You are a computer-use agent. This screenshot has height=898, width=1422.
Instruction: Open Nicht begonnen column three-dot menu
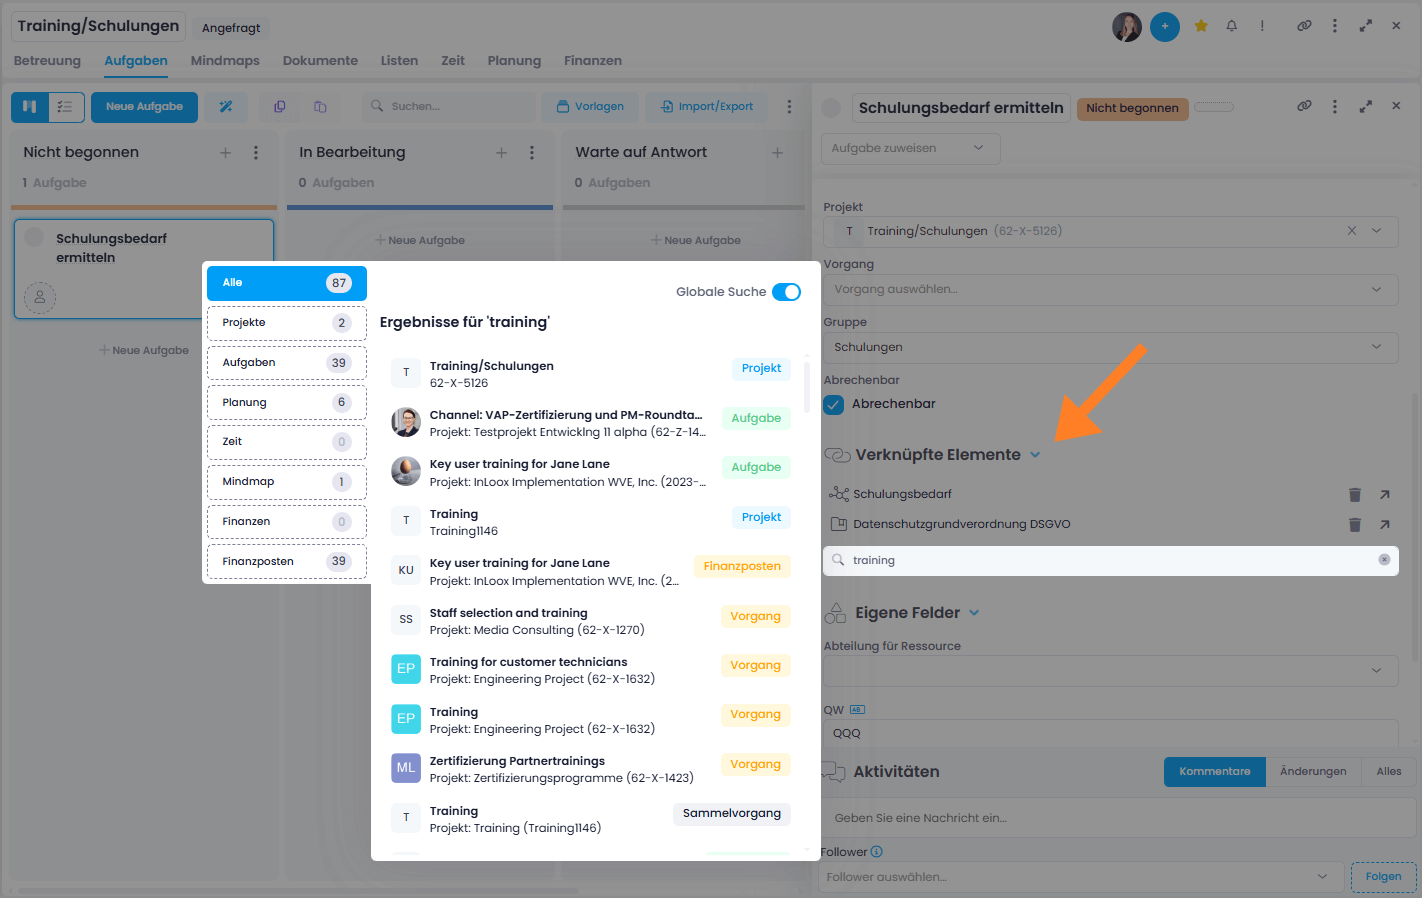[x=256, y=153]
